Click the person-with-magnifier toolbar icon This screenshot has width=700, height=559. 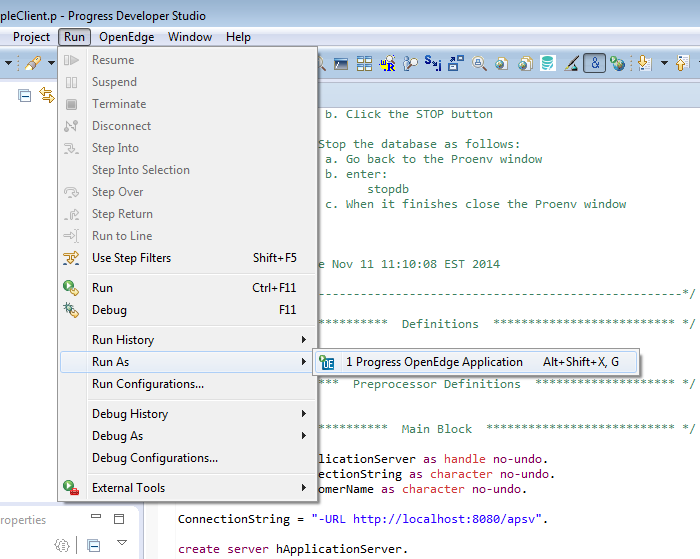click(410, 64)
